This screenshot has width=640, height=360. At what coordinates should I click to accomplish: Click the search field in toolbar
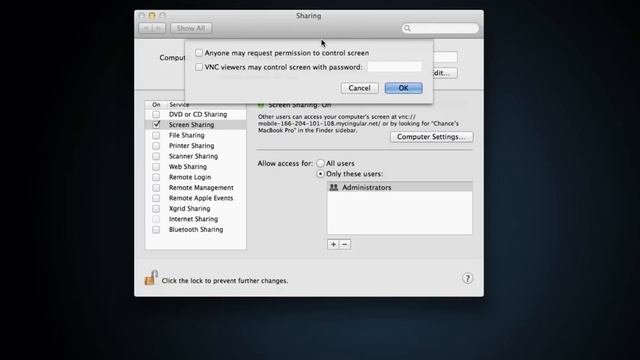[440, 28]
